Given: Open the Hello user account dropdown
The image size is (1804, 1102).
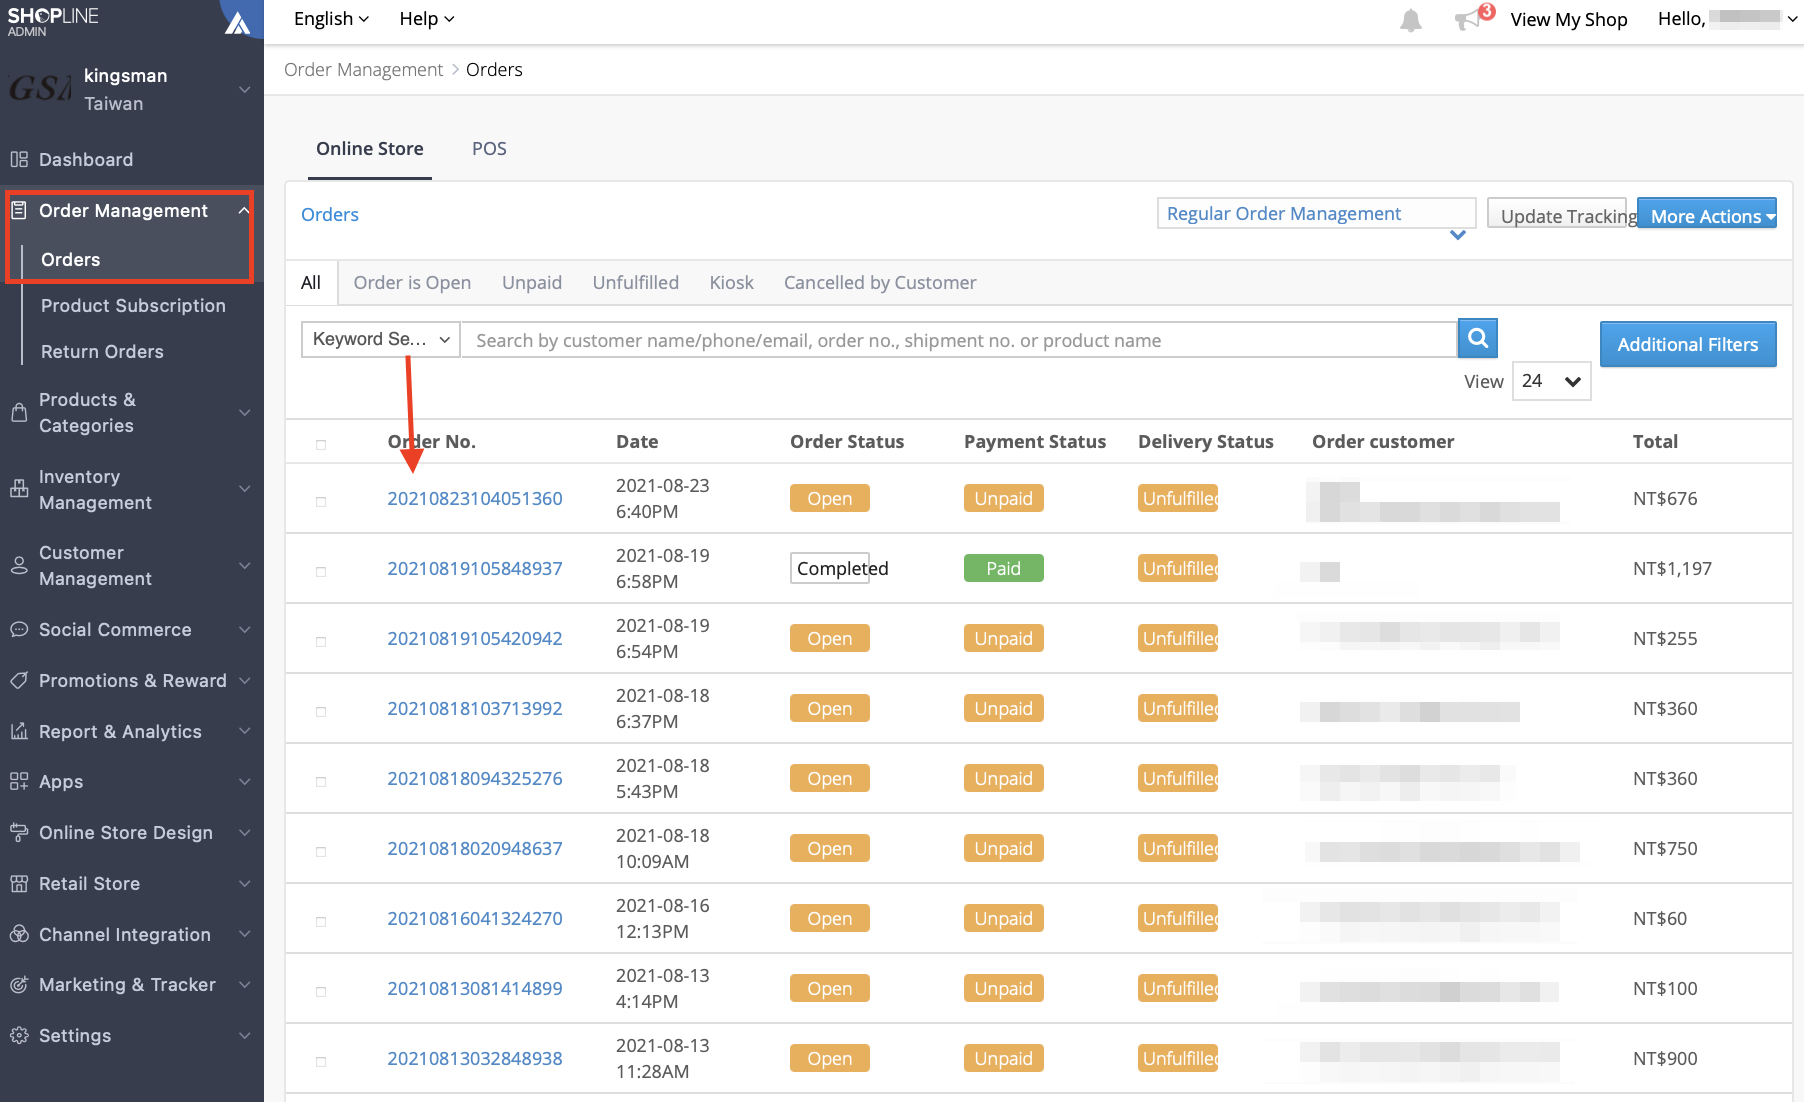Looking at the screenshot, I should 1728,19.
